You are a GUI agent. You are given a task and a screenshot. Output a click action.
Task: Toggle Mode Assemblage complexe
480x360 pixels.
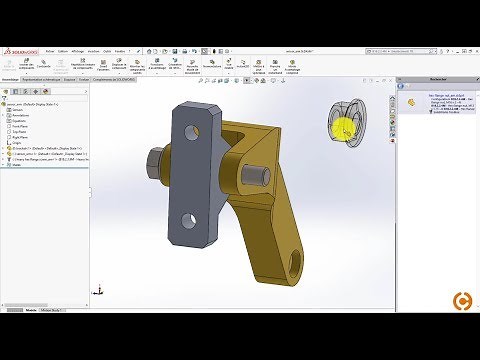292,67
